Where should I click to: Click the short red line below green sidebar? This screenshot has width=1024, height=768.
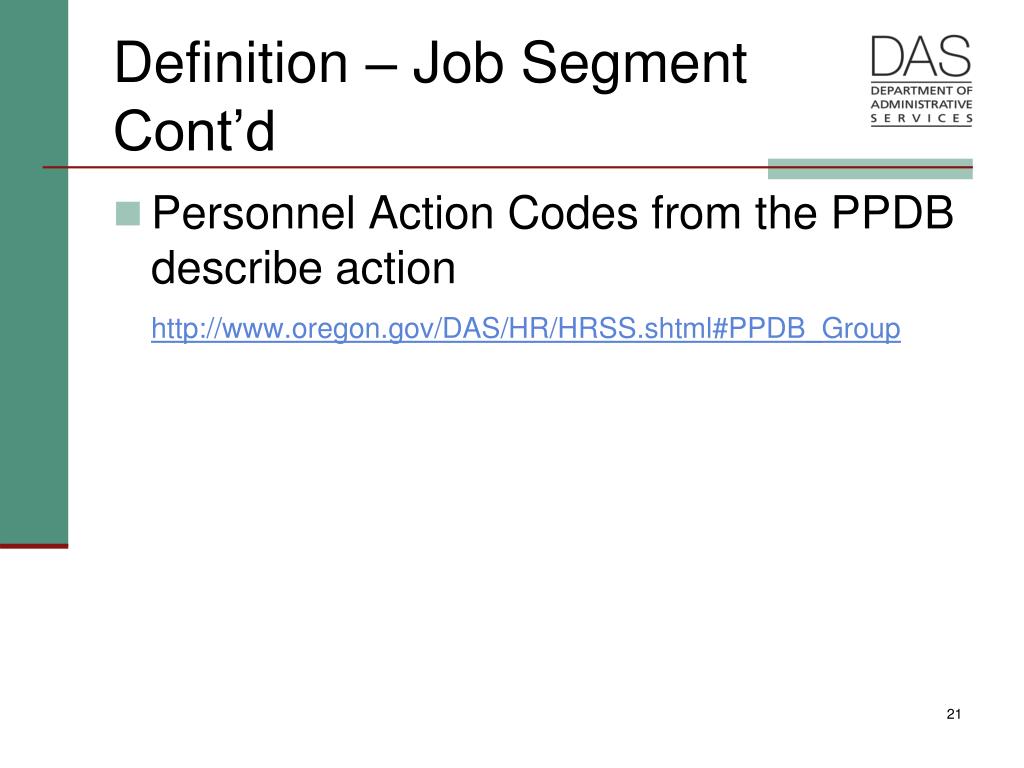coord(34,545)
